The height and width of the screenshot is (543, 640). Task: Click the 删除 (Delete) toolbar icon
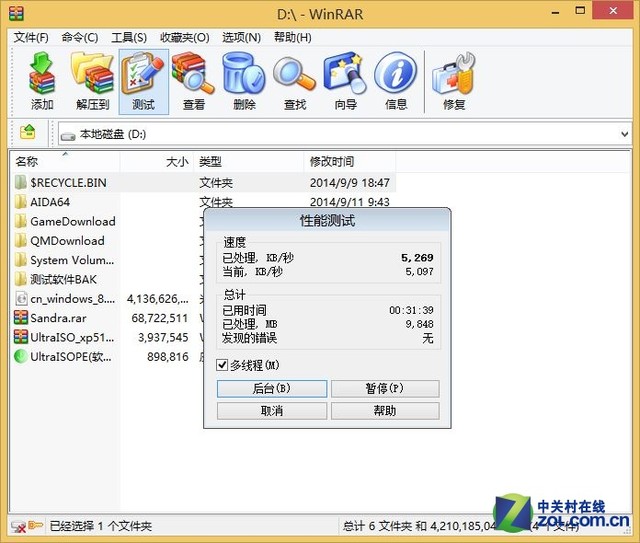pos(244,81)
